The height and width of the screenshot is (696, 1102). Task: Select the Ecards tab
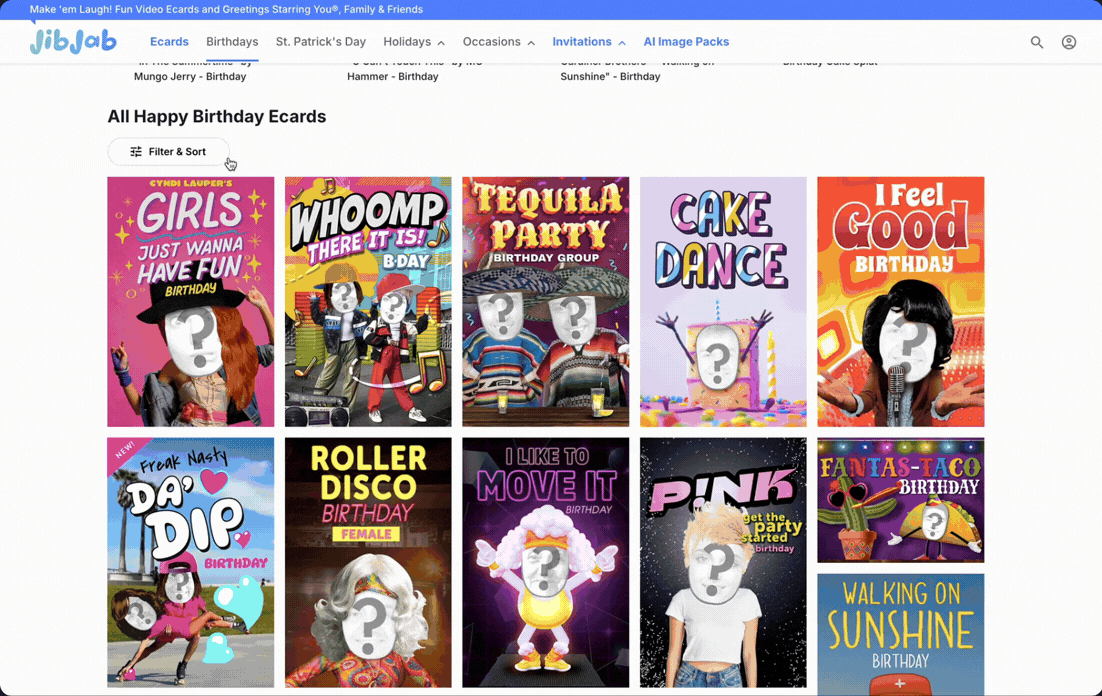pos(169,42)
